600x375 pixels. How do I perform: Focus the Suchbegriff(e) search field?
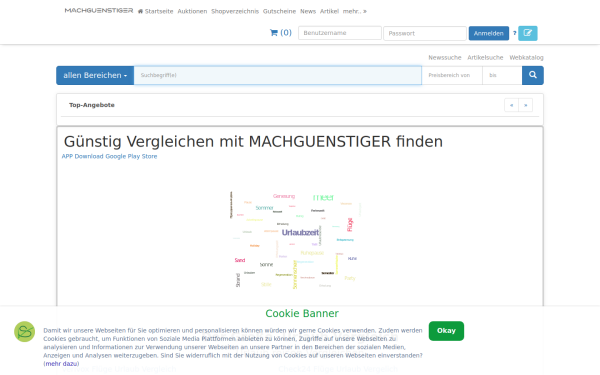(278, 75)
